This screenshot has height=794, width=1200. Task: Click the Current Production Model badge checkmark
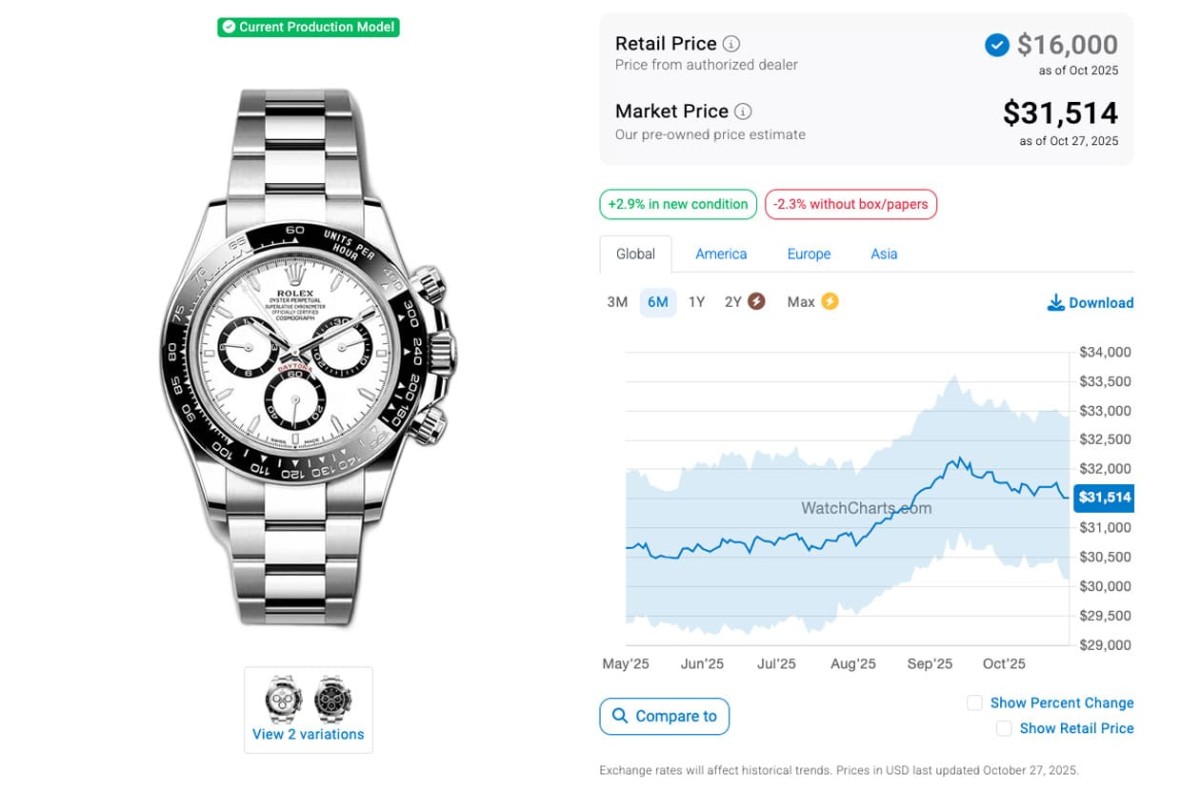click(229, 27)
